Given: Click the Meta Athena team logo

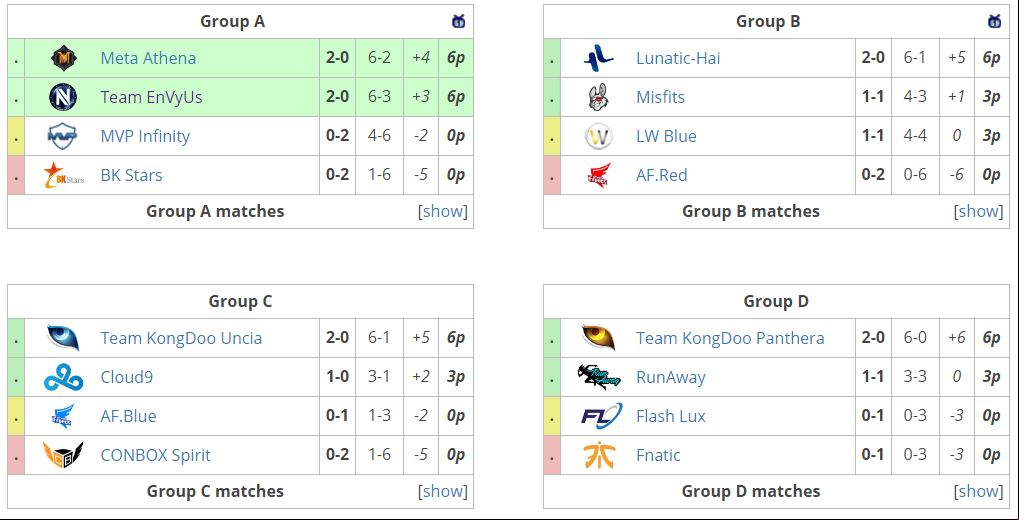Looking at the screenshot, I should click(x=64, y=58).
